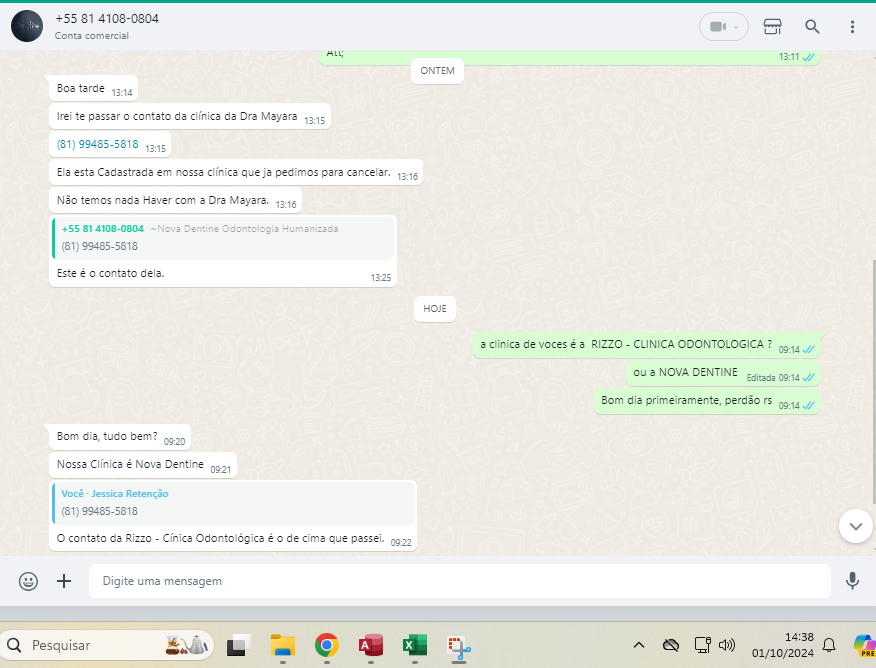The width and height of the screenshot is (876, 668).
Task: Select message 'Bom dia primeiramente, perdão rs'
Action: (707, 400)
